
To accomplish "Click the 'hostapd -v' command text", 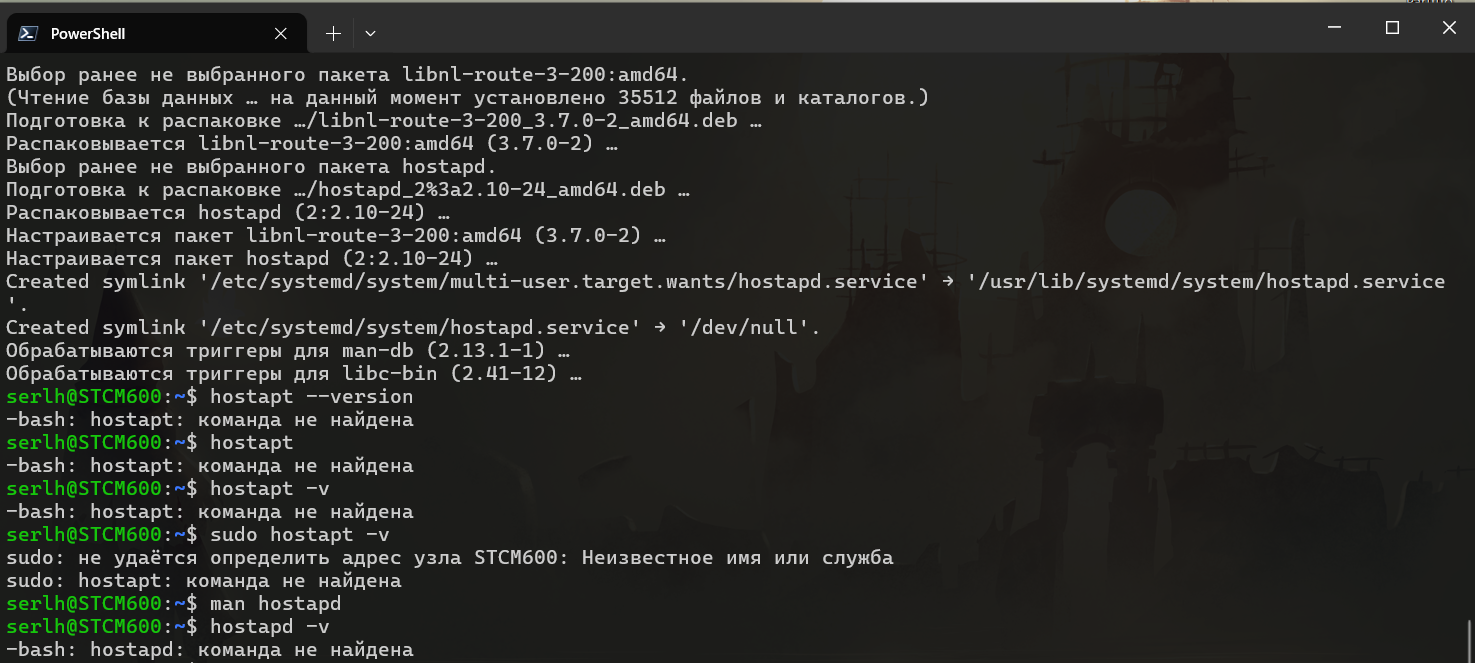I will [x=269, y=627].
